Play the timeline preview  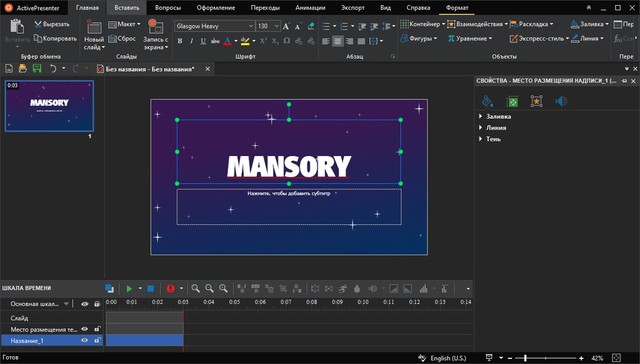(x=129, y=289)
